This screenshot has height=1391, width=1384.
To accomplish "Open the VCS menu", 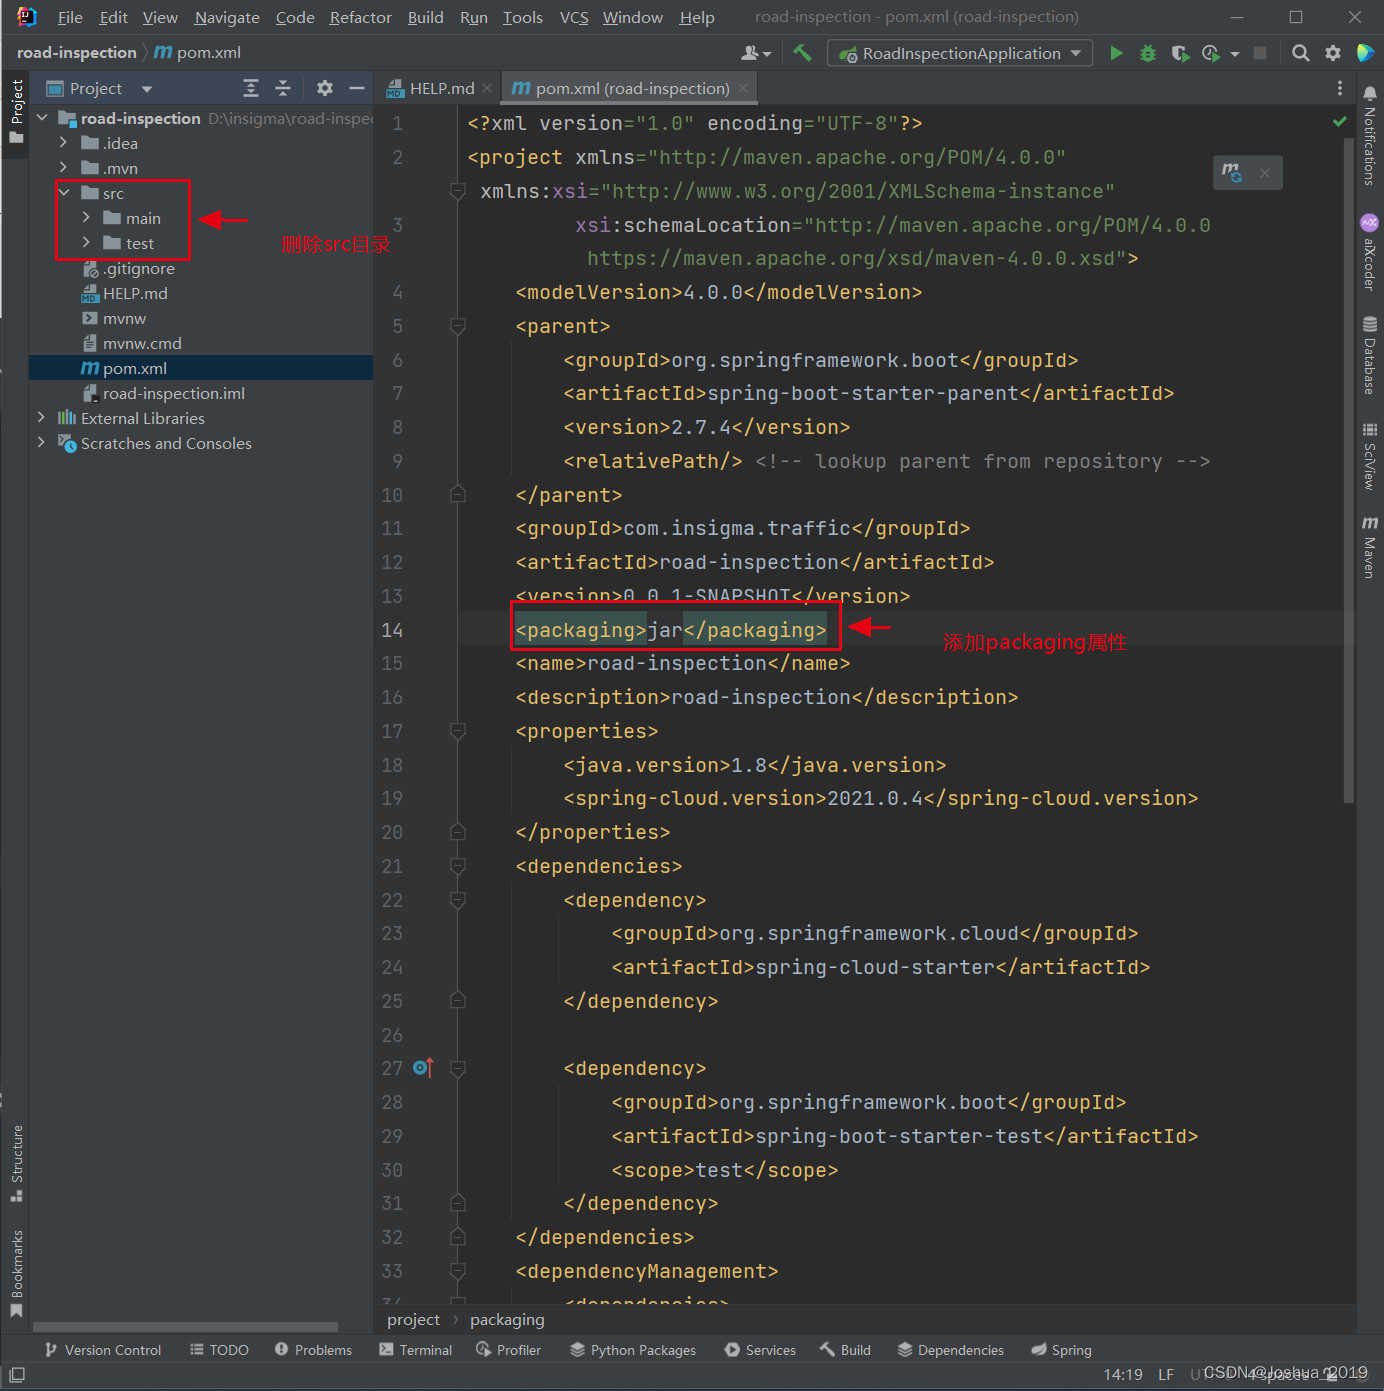I will tap(574, 17).
